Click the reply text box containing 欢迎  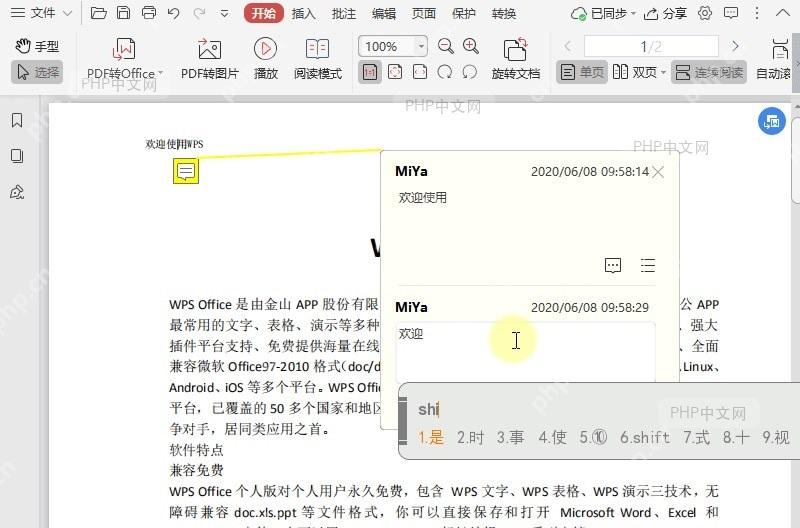pyautogui.click(x=526, y=352)
